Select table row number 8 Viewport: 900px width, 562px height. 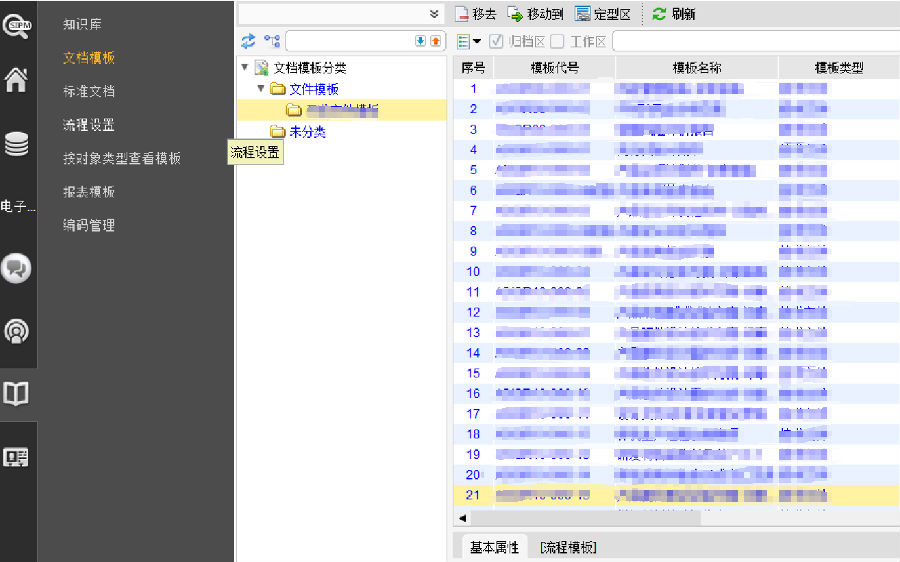click(x=677, y=231)
